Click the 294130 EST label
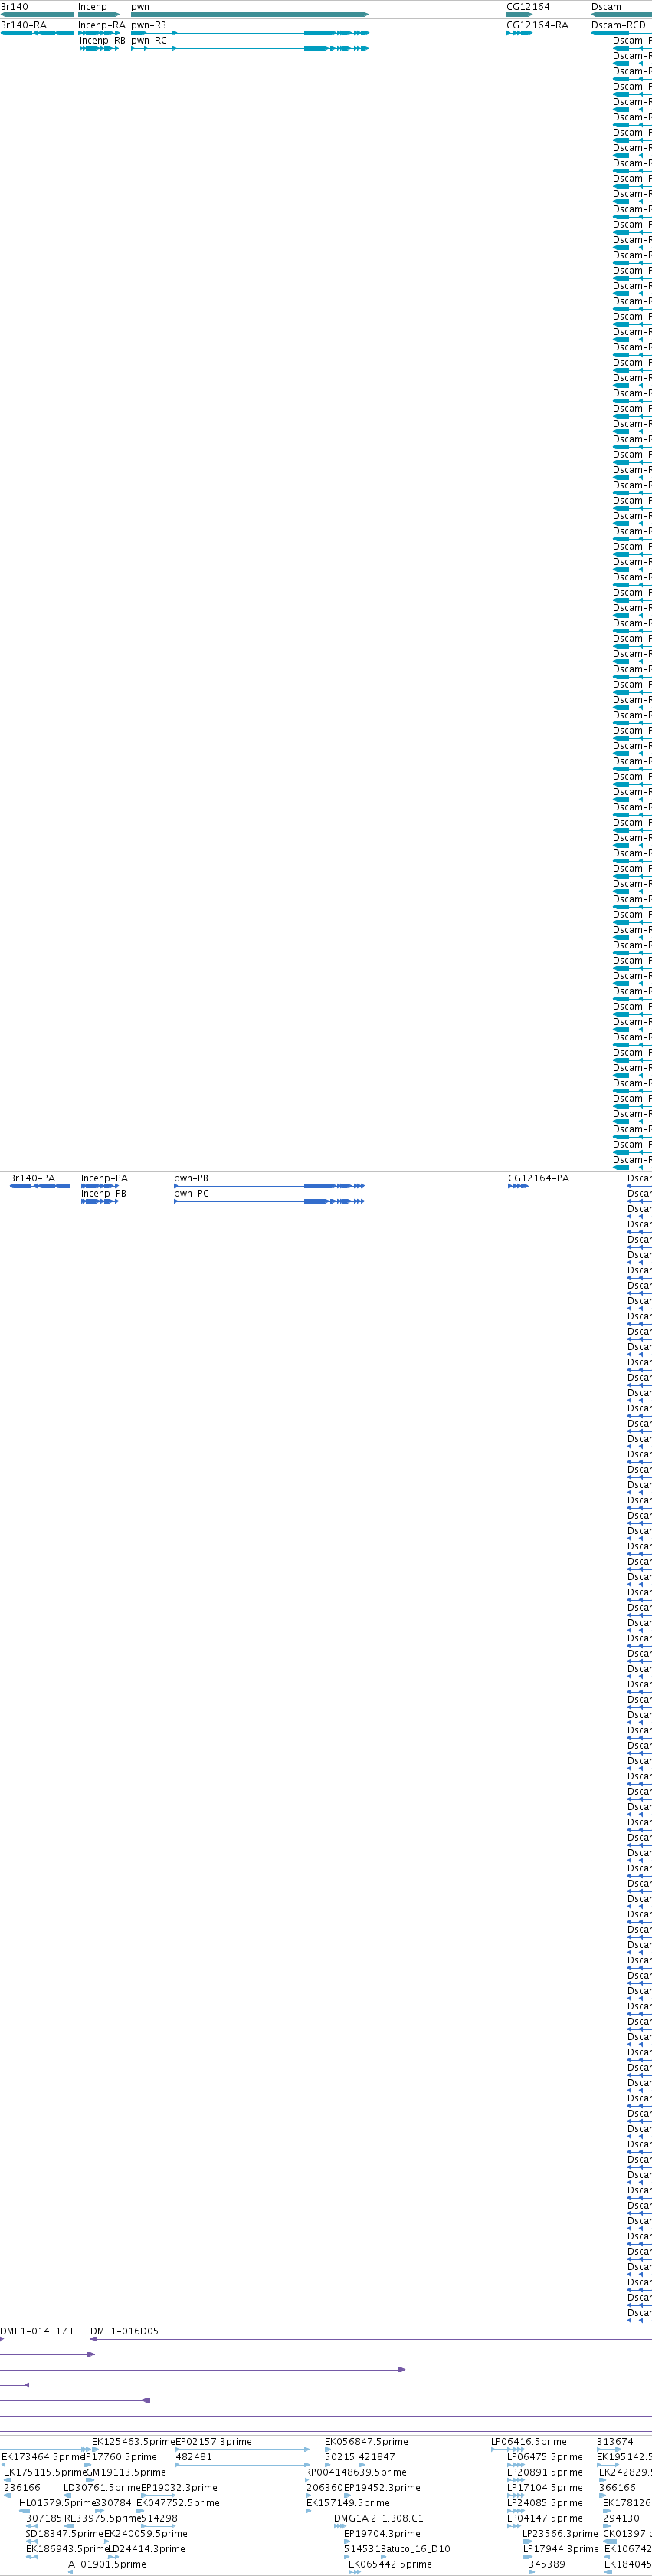This screenshot has width=652, height=2576. tap(621, 2518)
